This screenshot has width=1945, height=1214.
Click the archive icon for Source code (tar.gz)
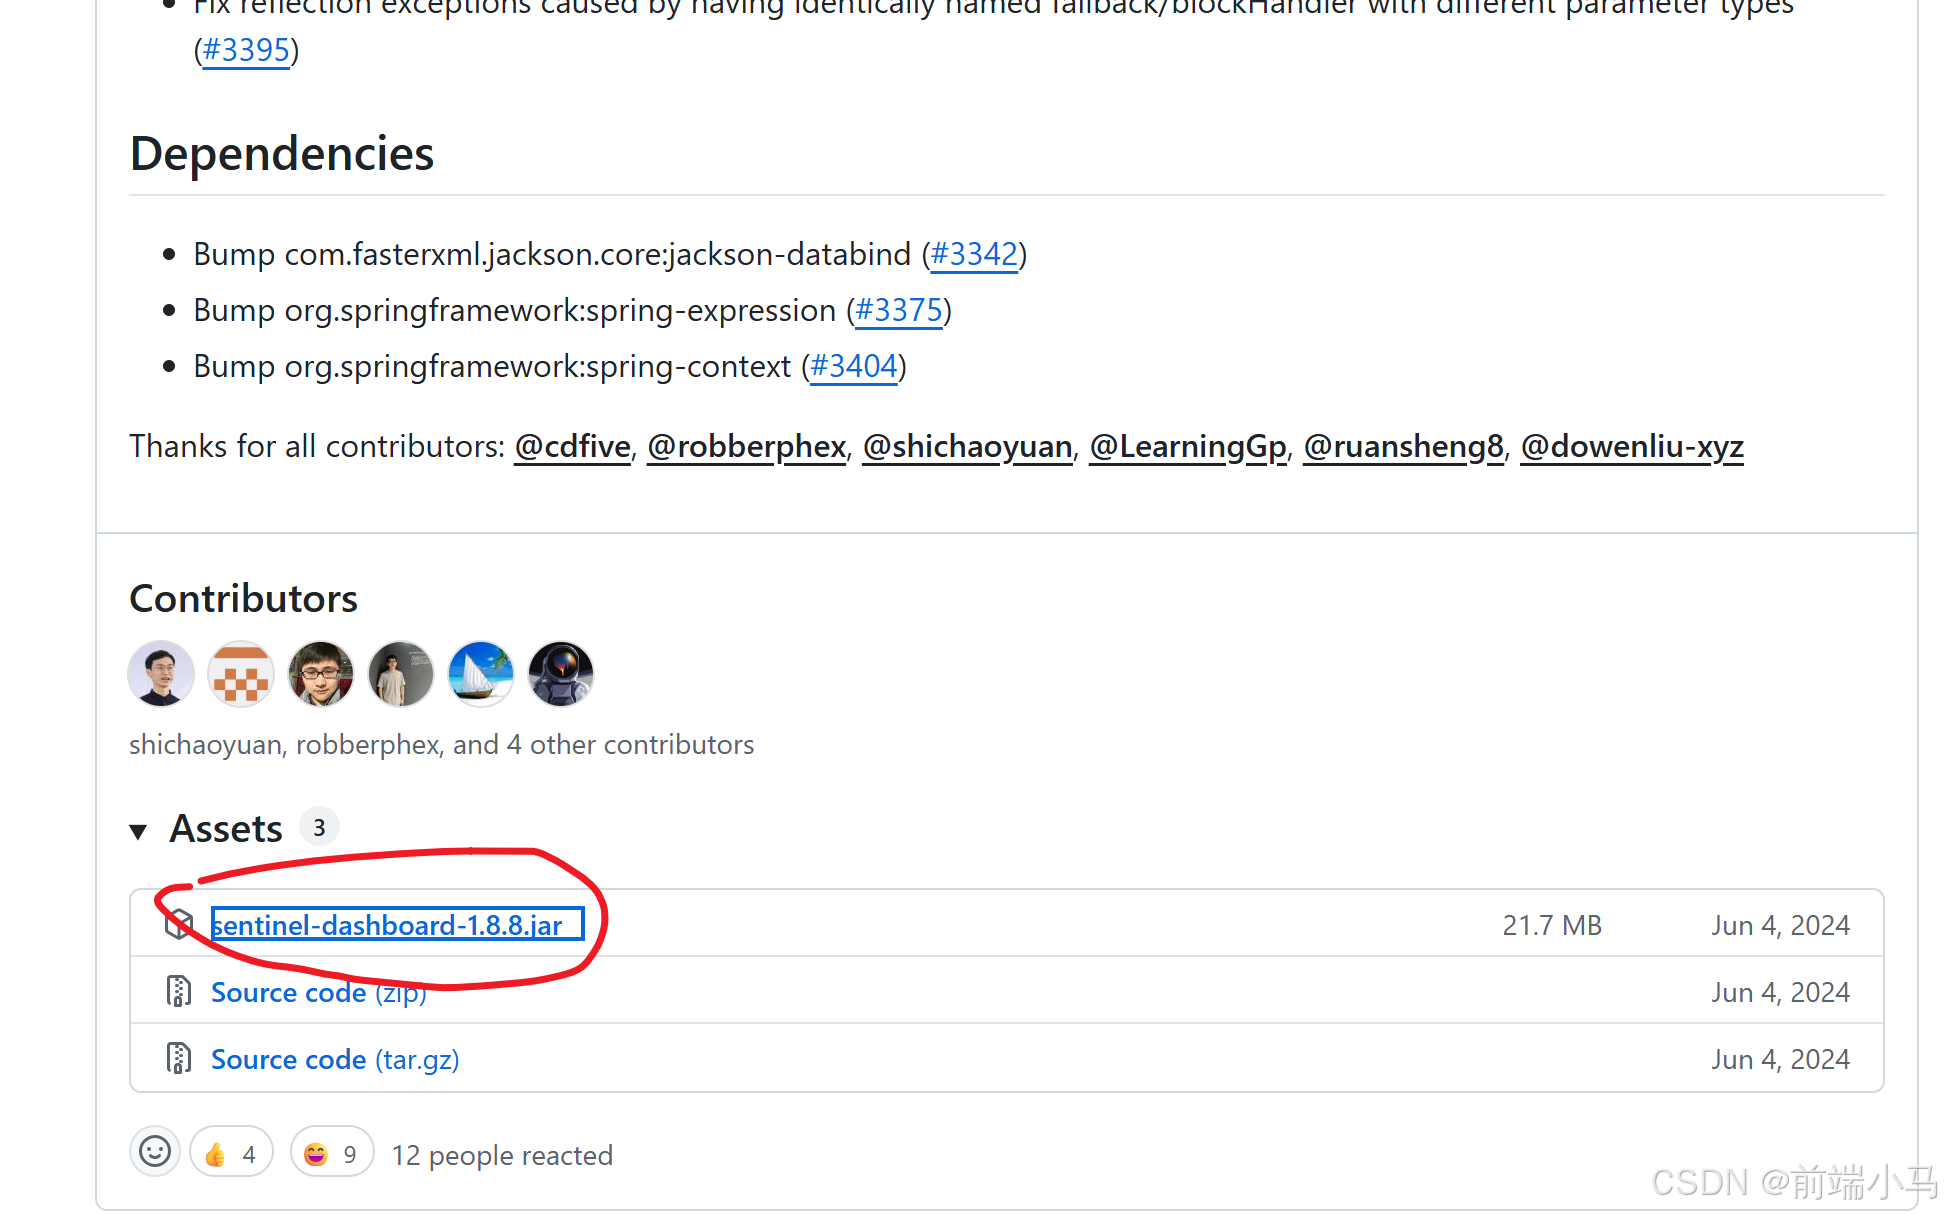click(179, 1058)
